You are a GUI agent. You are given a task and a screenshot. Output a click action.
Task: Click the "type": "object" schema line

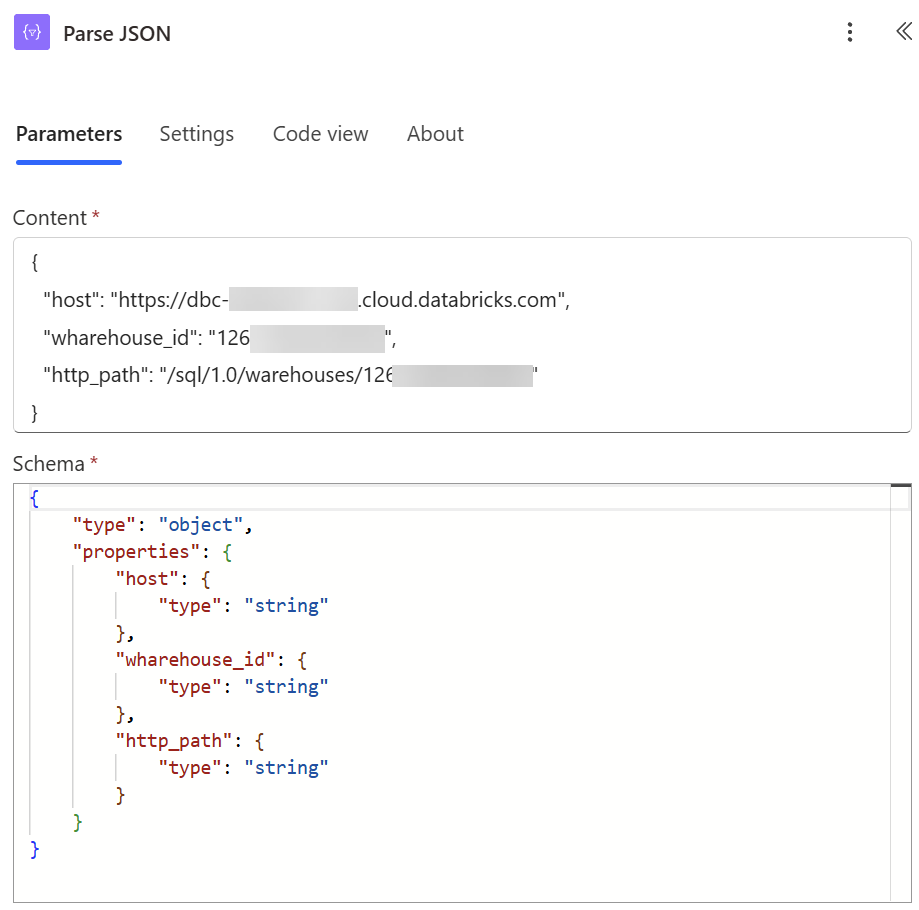(162, 524)
